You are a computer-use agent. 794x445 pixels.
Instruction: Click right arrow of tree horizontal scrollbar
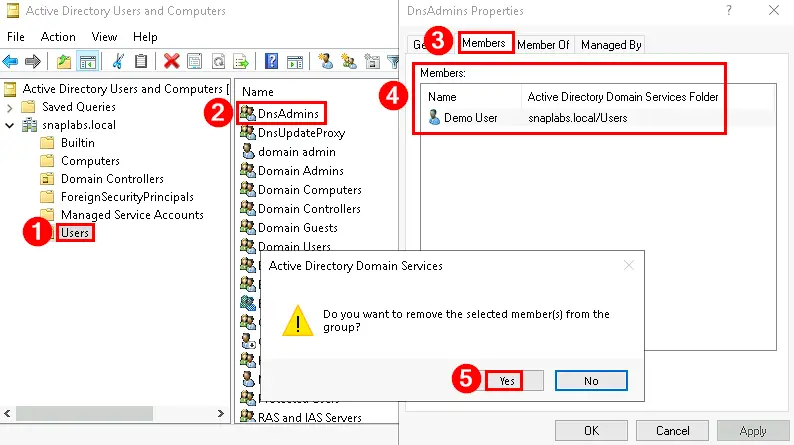tap(221, 413)
